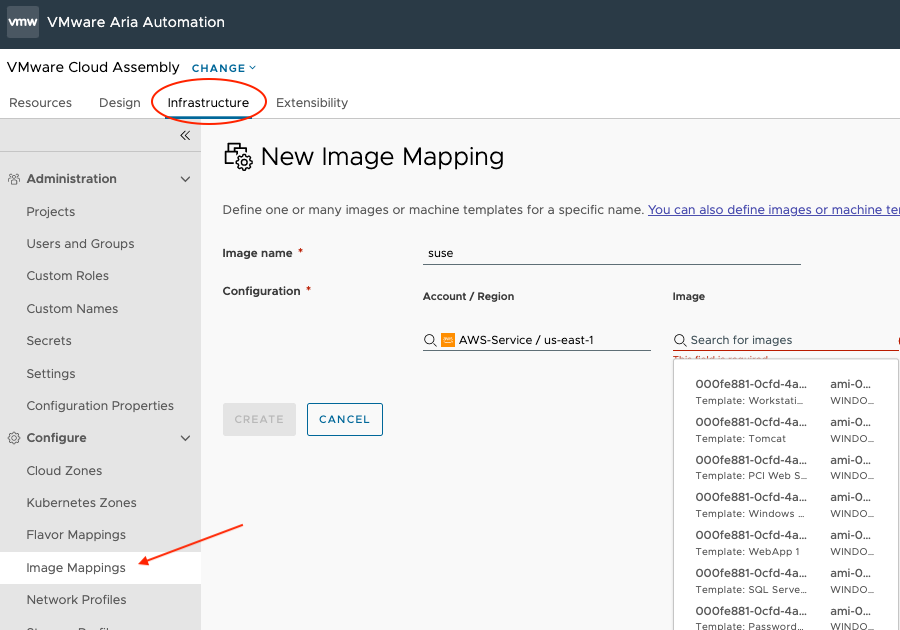Switch to the Infrastructure tab
Image resolution: width=900 pixels, height=630 pixels.
coord(208,103)
